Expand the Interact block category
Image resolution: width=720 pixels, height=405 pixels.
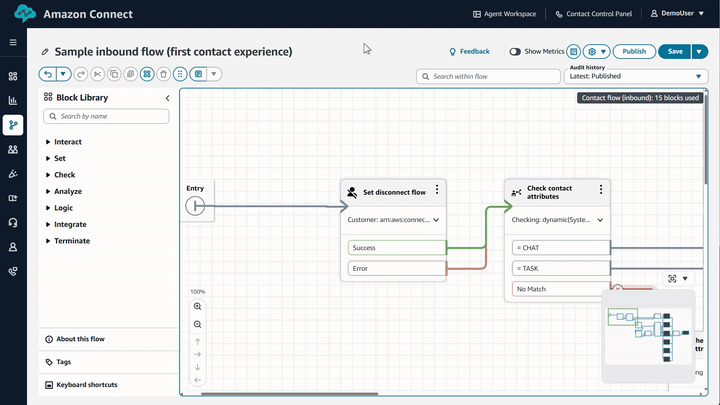(68, 142)
